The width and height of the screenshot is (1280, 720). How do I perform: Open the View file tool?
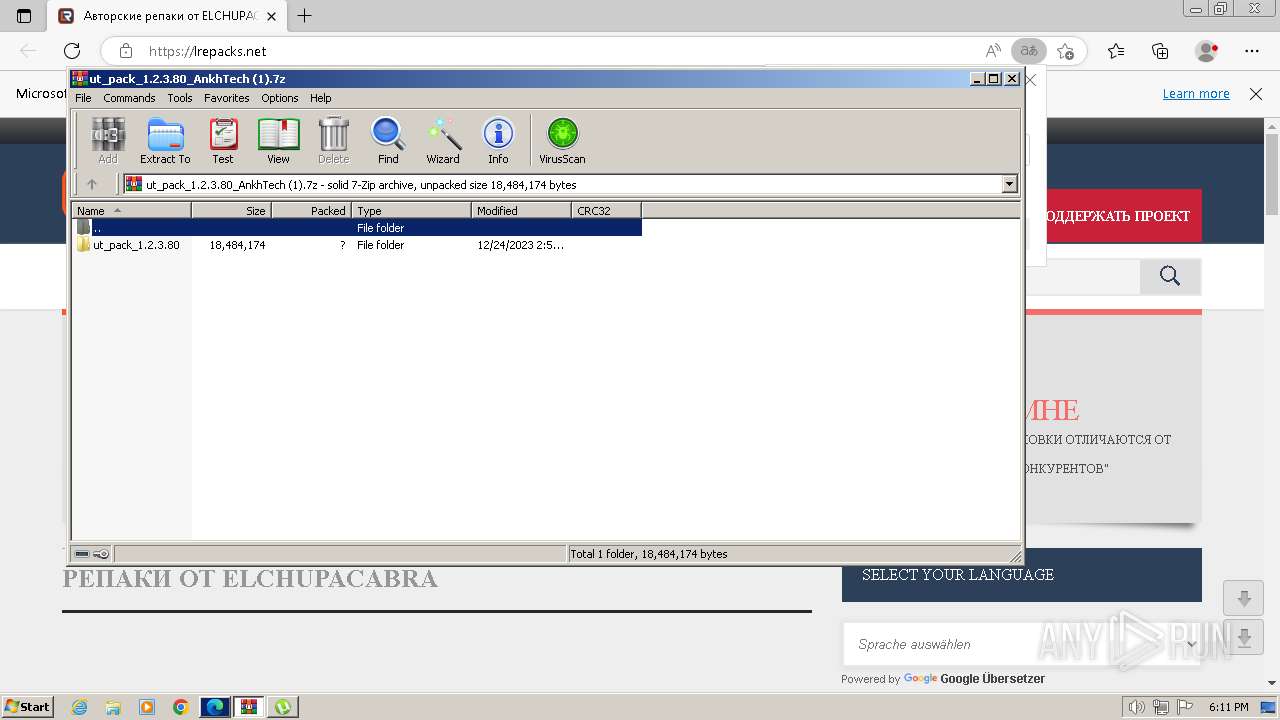pos(278,140)
